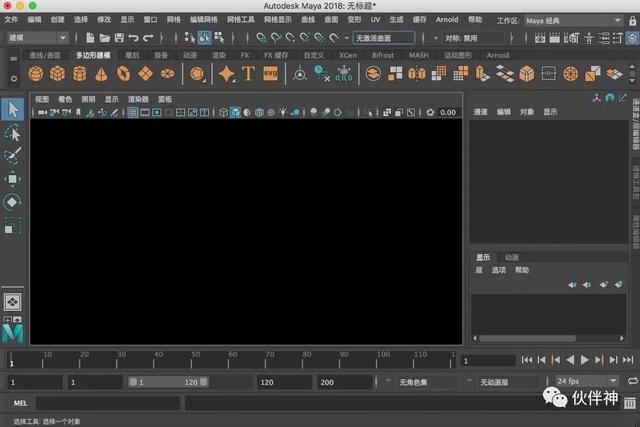The width and height of the screenshot is (640, 427).
Task: Create polygon Type text from shelf
Action: 248,74
